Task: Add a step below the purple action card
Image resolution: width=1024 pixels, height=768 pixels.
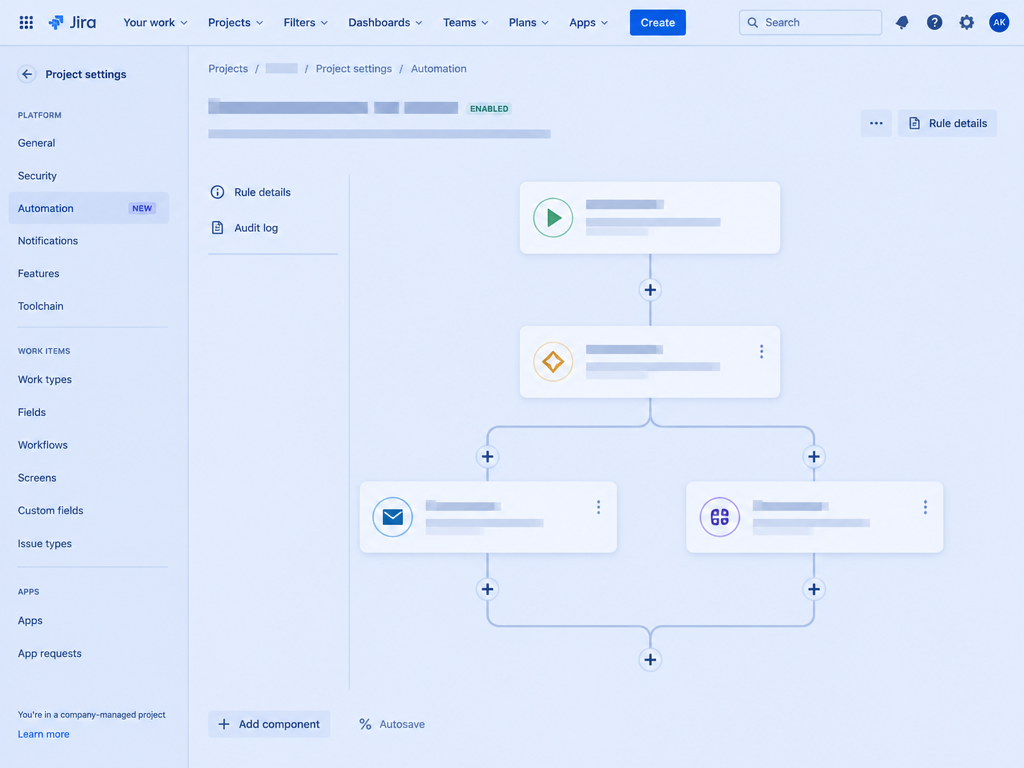Action: tap(814, 589)
